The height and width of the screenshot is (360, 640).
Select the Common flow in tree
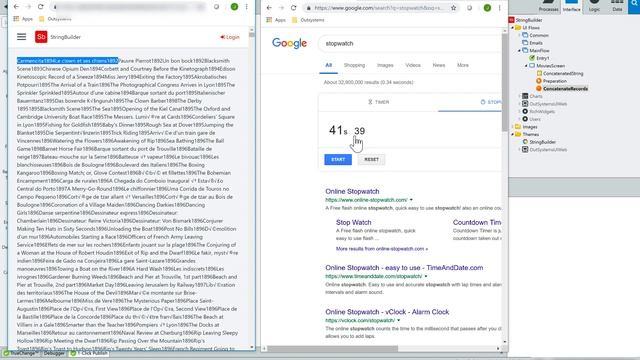536,35
